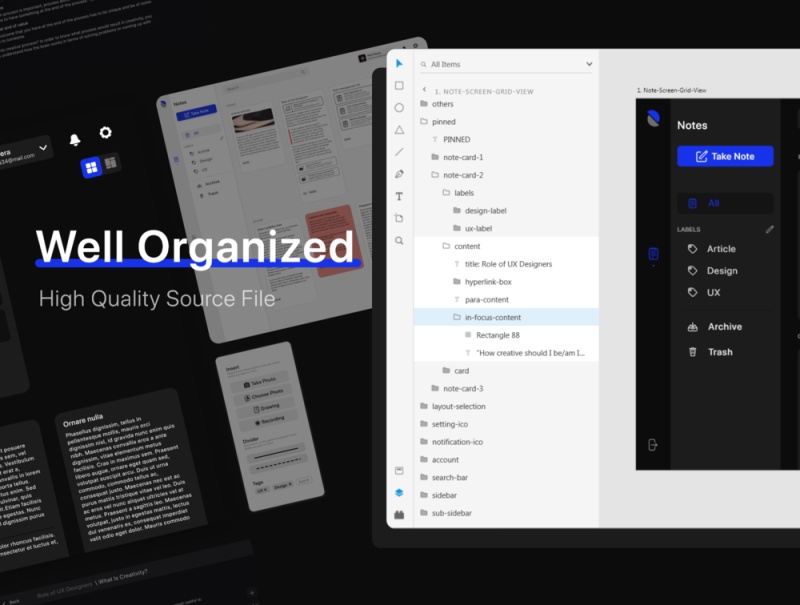Select the Pen tool

coord(399,174)
